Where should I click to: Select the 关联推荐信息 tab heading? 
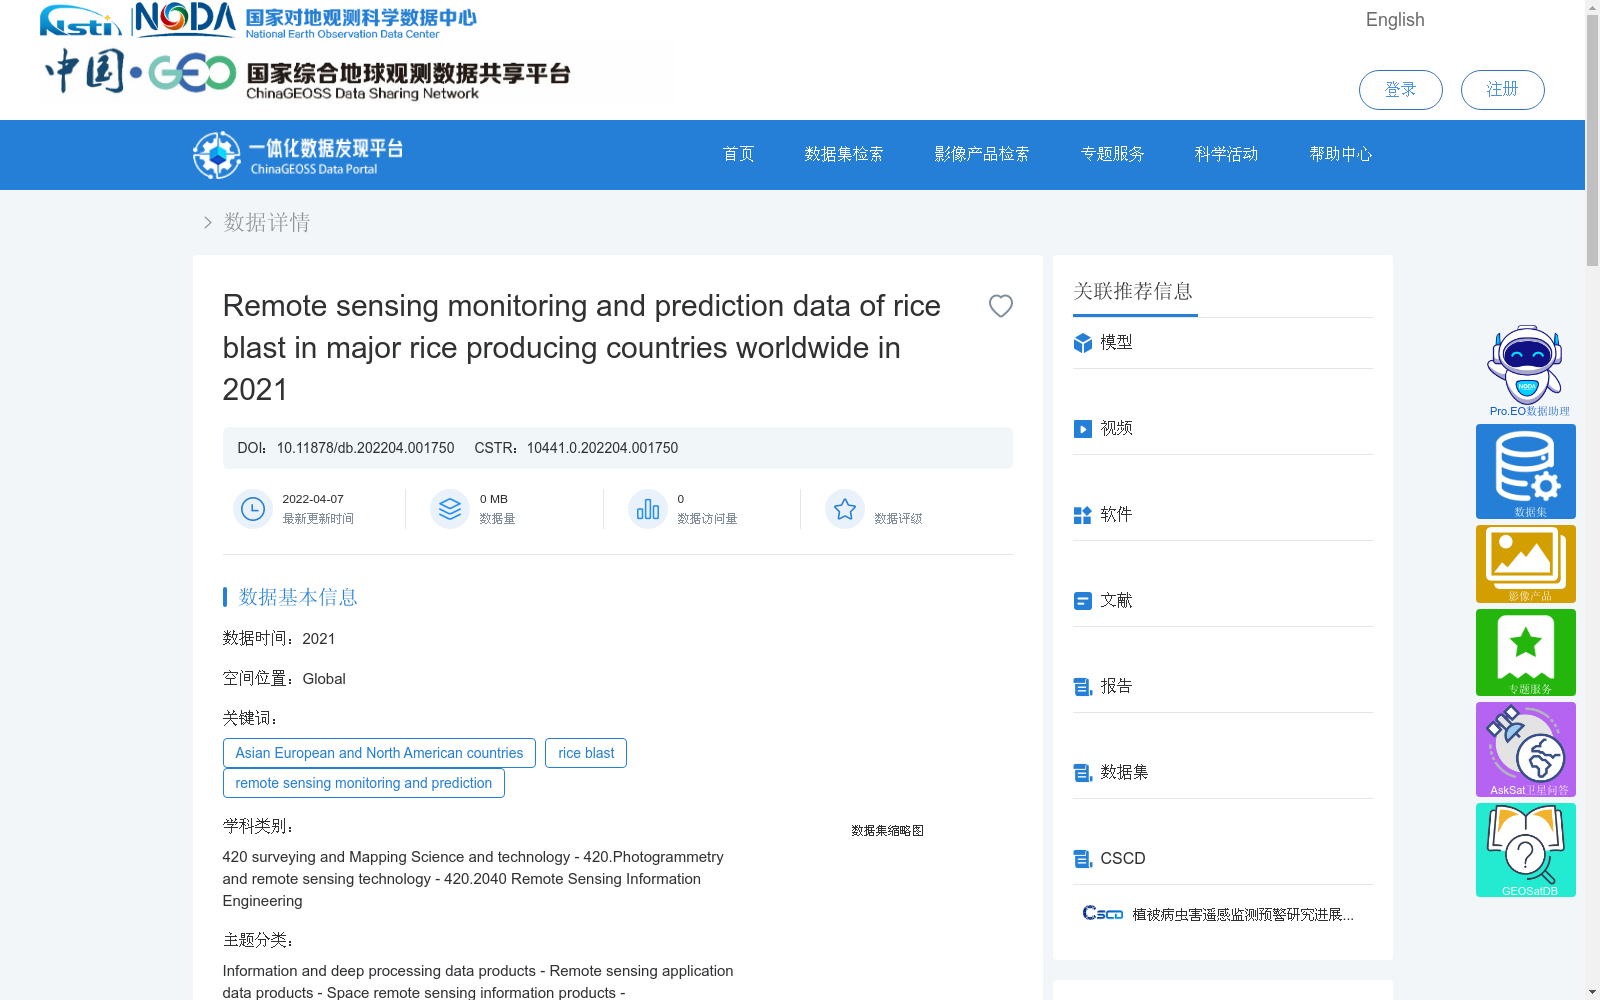tap(1133, 291)
